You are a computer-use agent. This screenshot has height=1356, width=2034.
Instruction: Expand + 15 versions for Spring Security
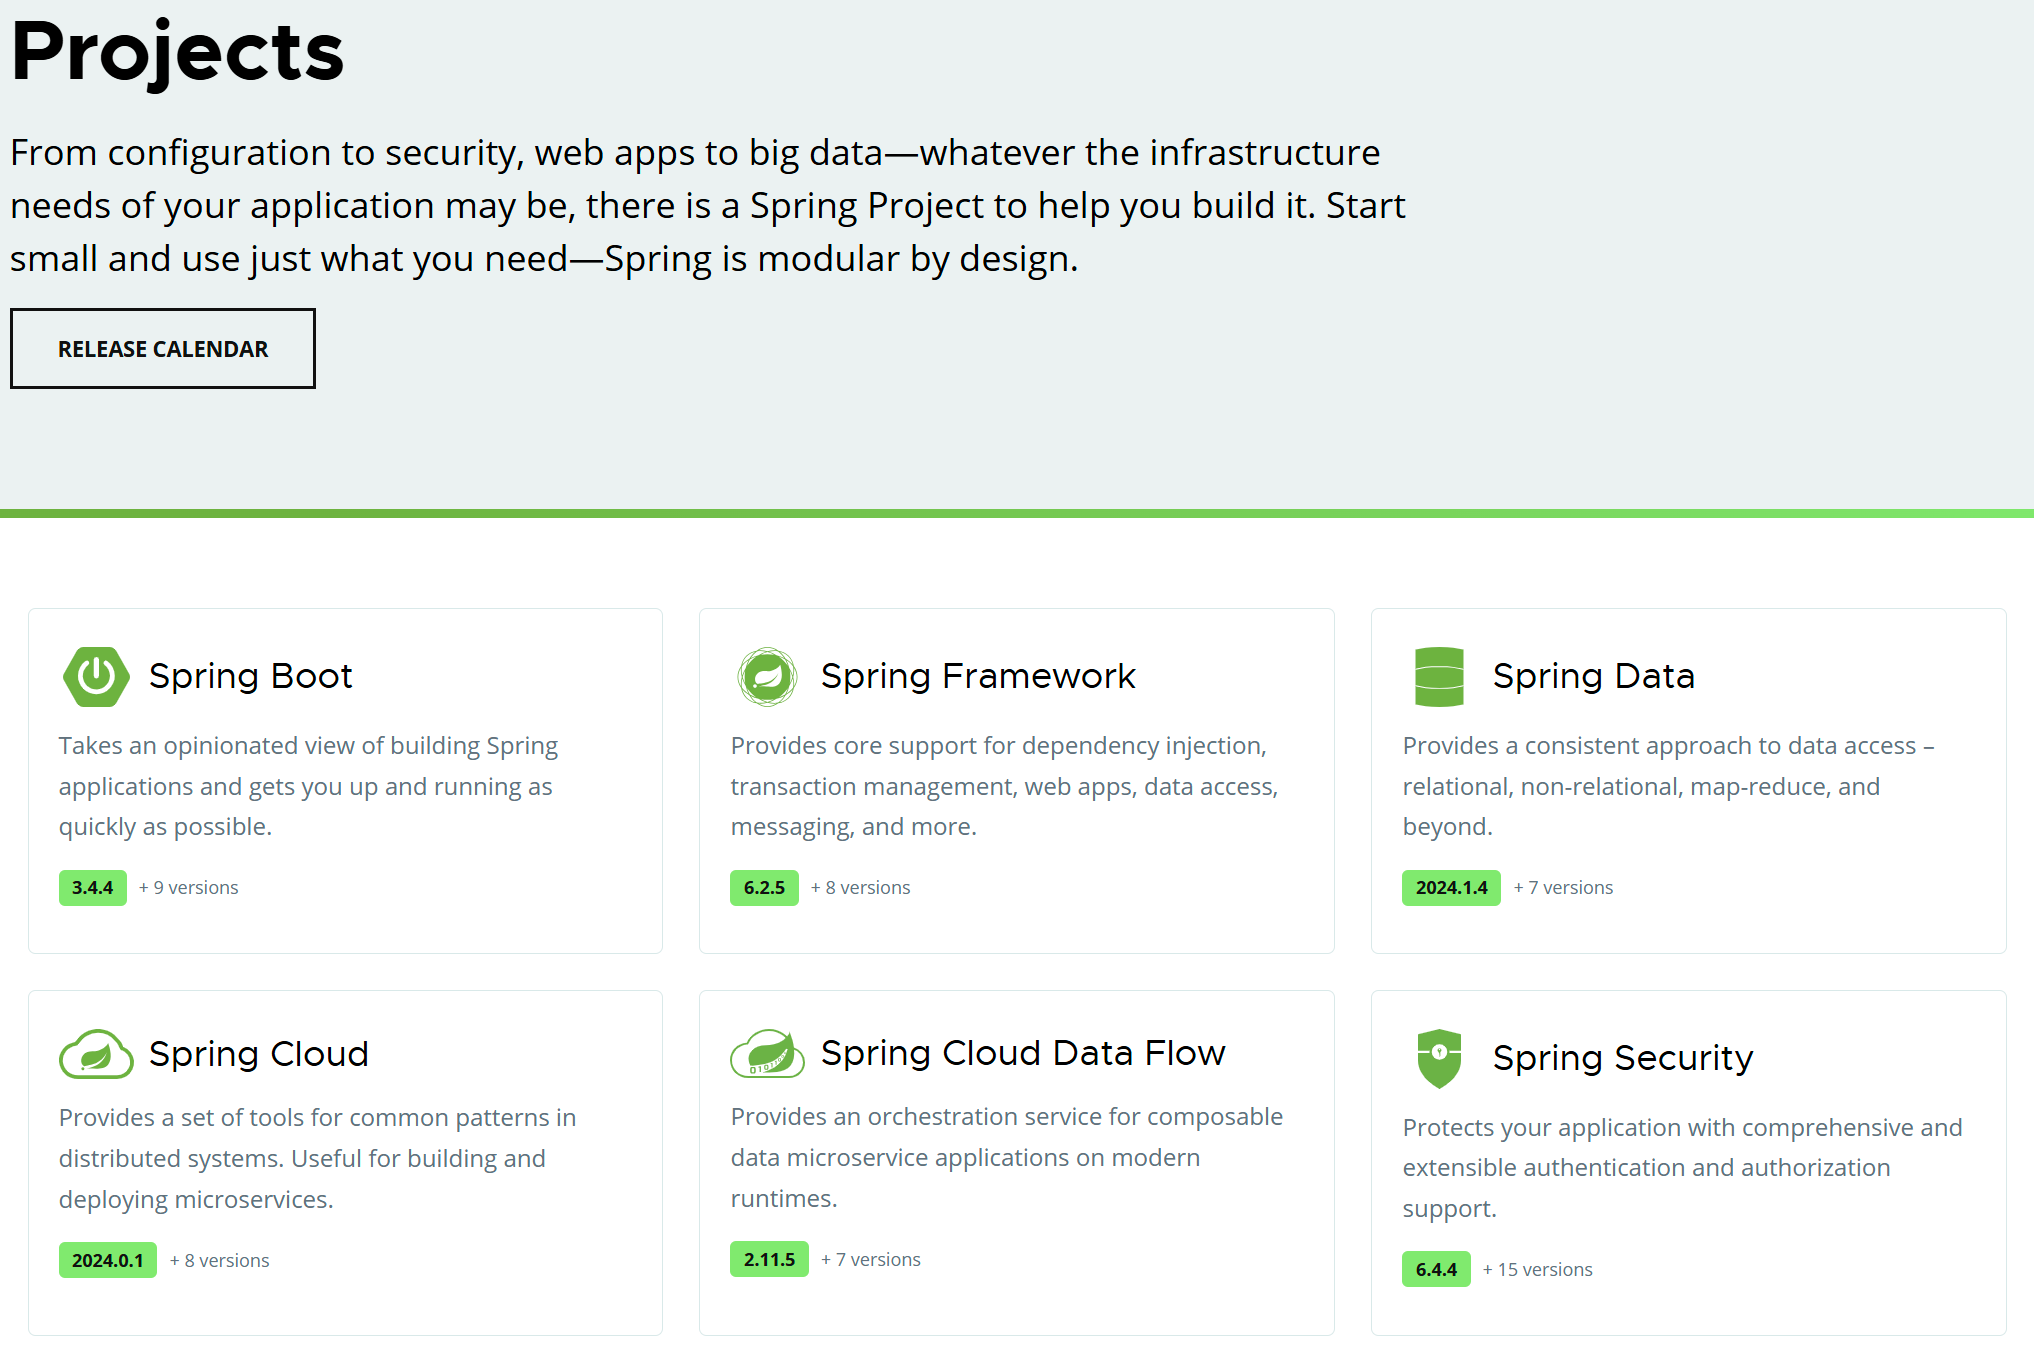click(1537, 1270)
